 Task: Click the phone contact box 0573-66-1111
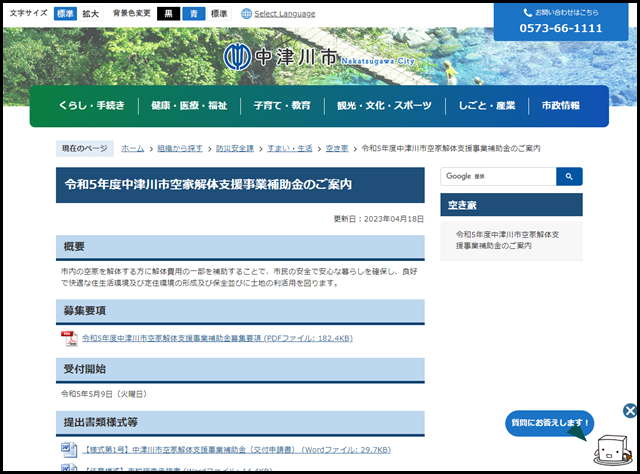561,21
